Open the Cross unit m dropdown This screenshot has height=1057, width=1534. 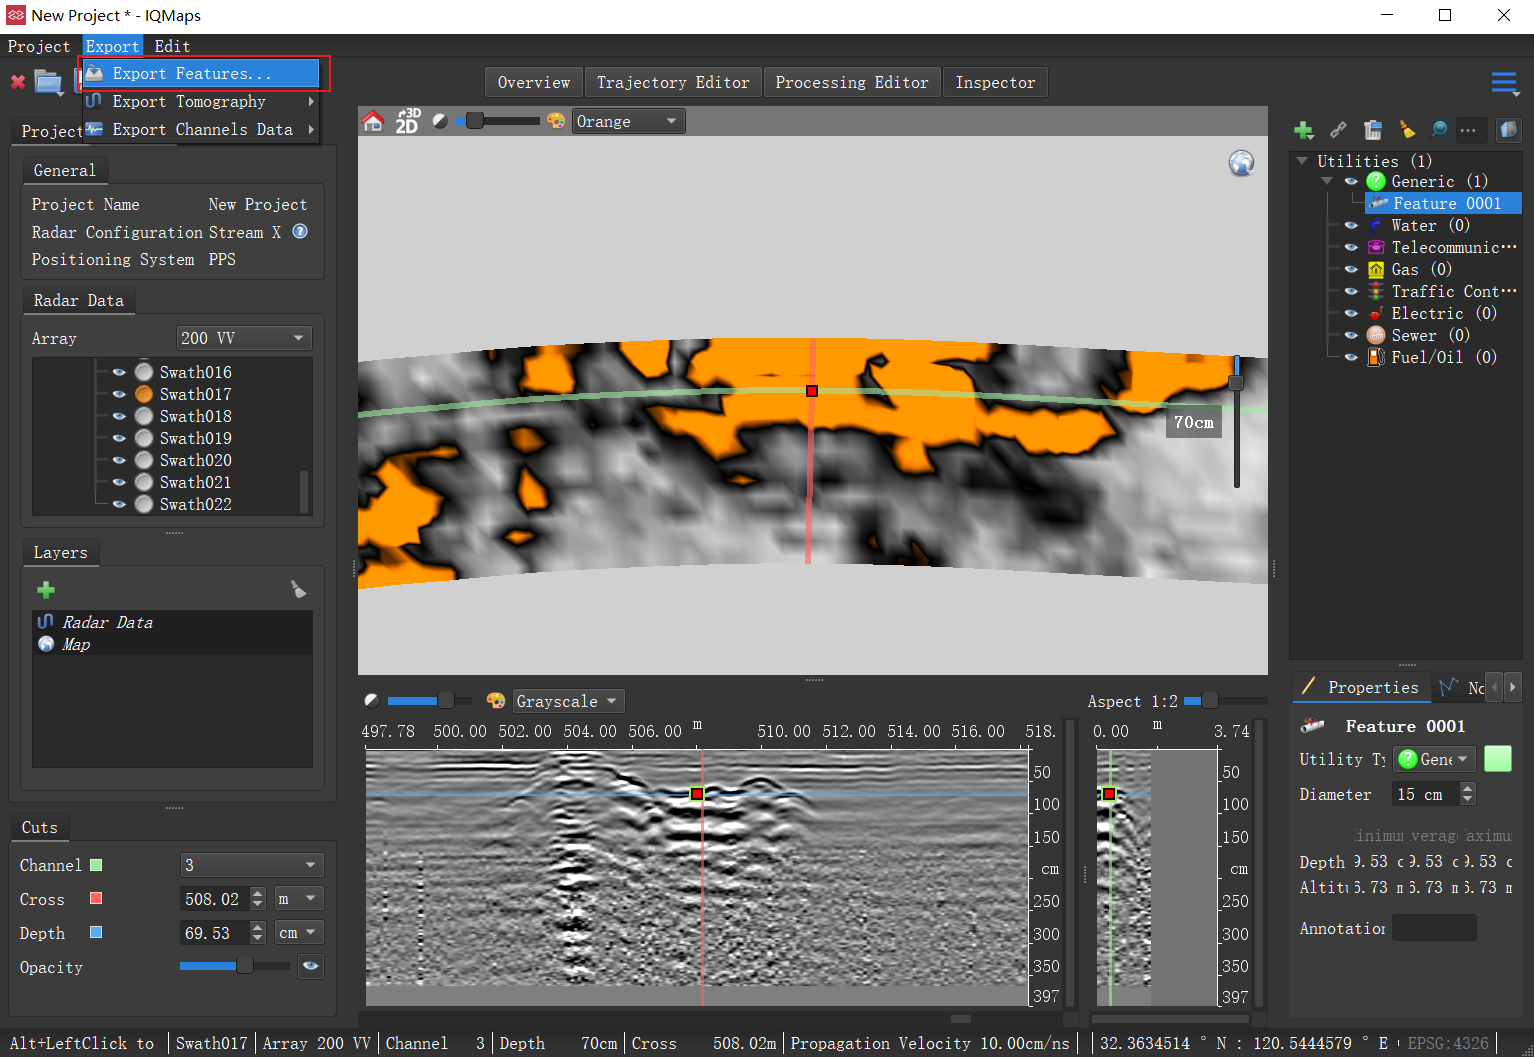(x=298, y=898)
